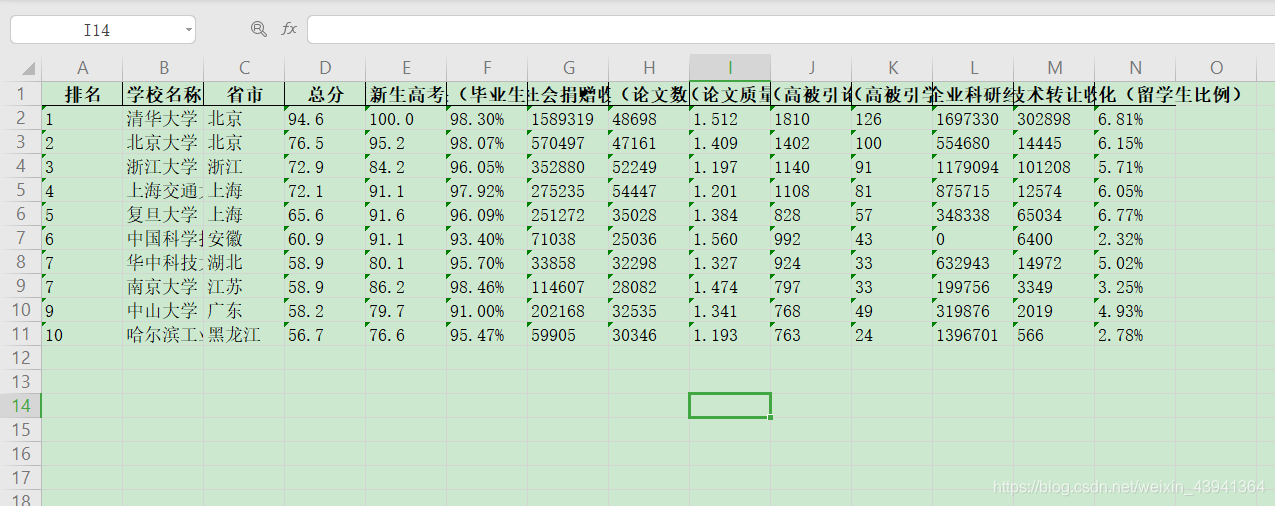Select column C header
The width and height of the screenshot is (1275, 506).
tap(244, 68)
